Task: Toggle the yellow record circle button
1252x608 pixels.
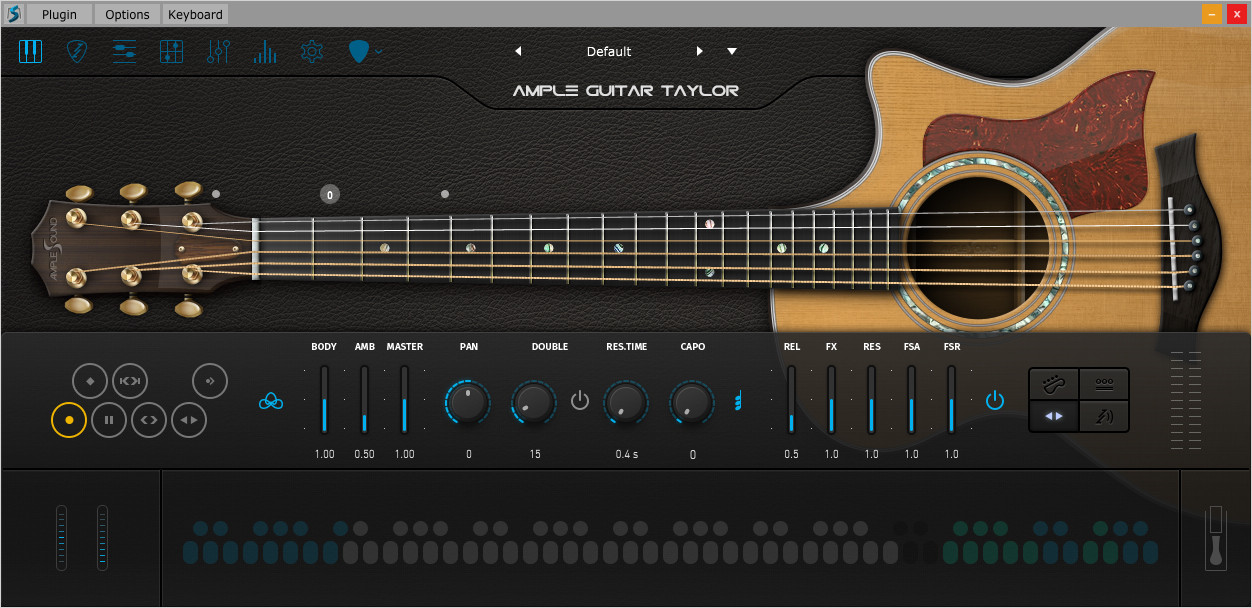Action: click(x=69, y=420)
